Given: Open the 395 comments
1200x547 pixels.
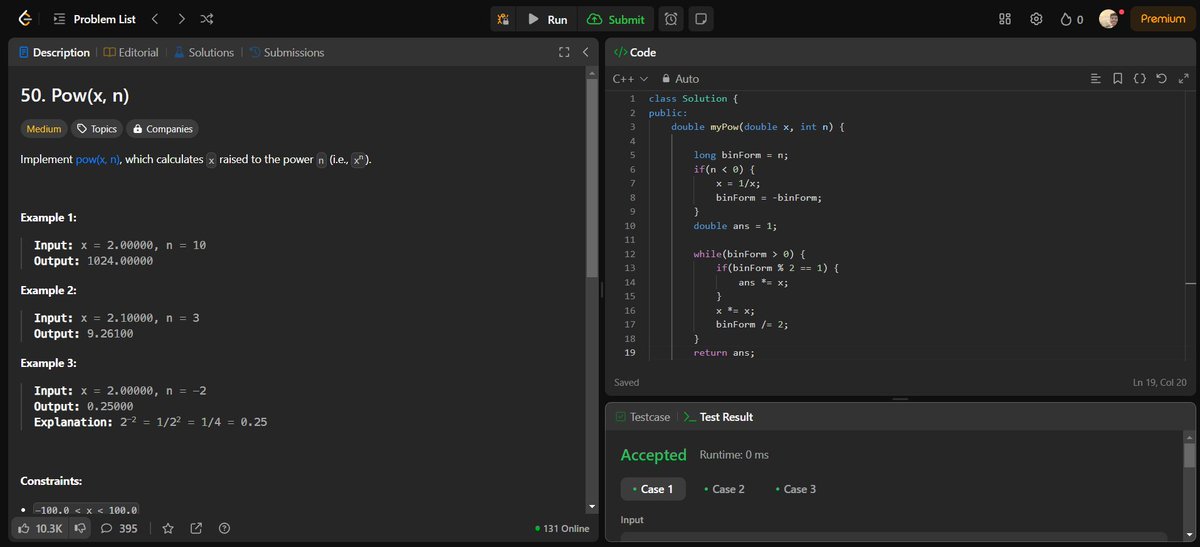Looking at the screenshot, I should click(x=120, y=528).
